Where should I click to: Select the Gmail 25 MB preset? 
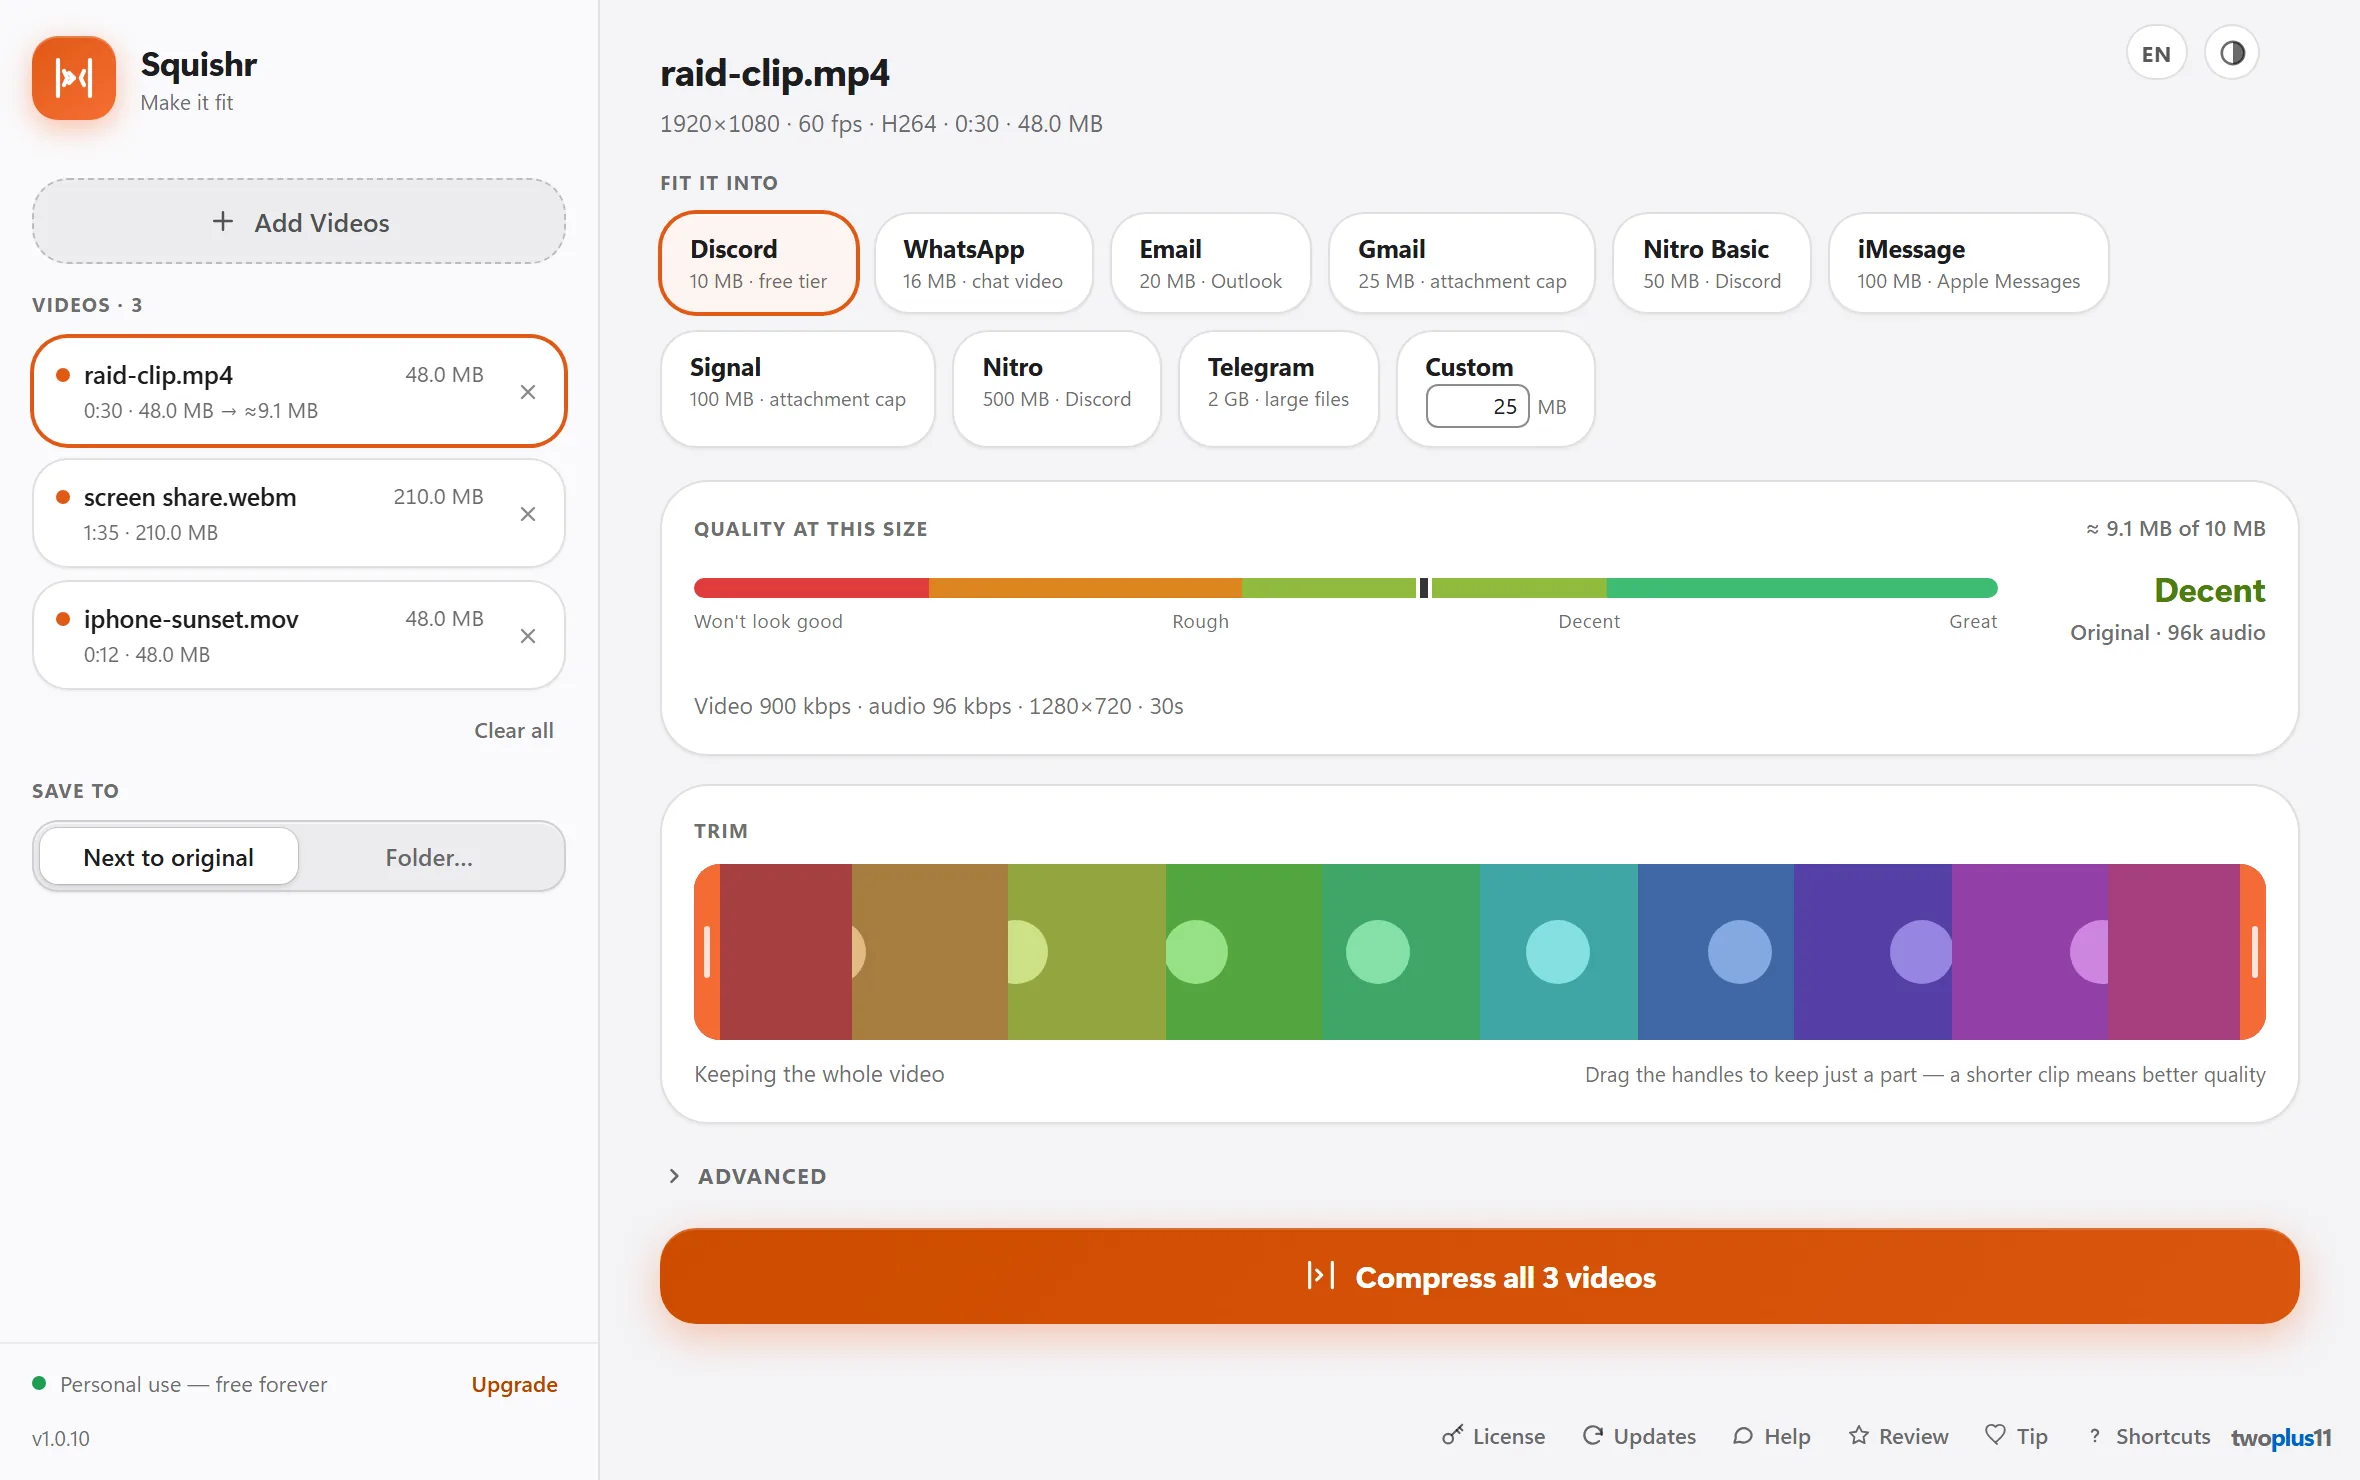point(1462,264)
